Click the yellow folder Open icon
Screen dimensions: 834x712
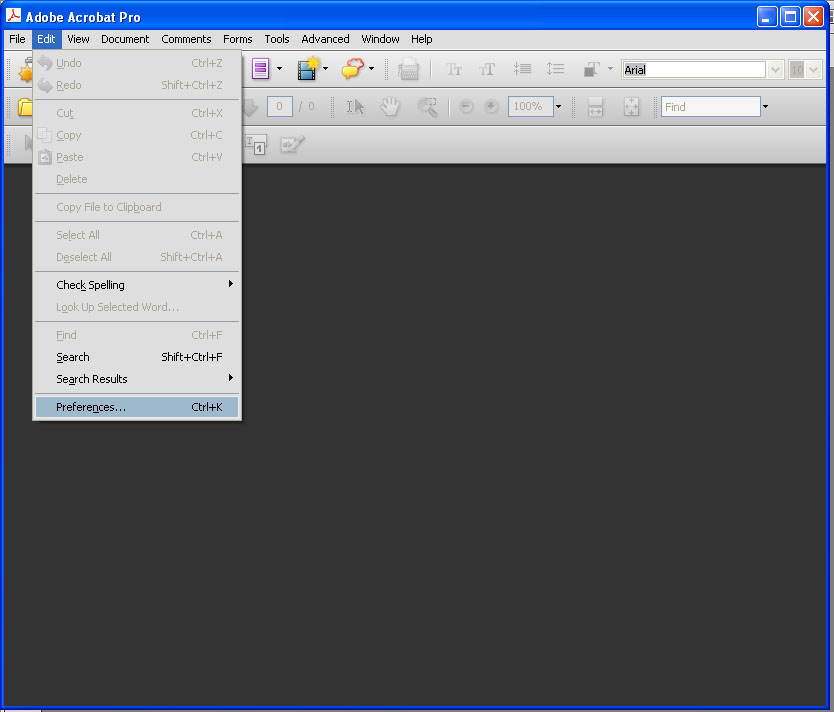pyautogui.click(x=24, y=107)
